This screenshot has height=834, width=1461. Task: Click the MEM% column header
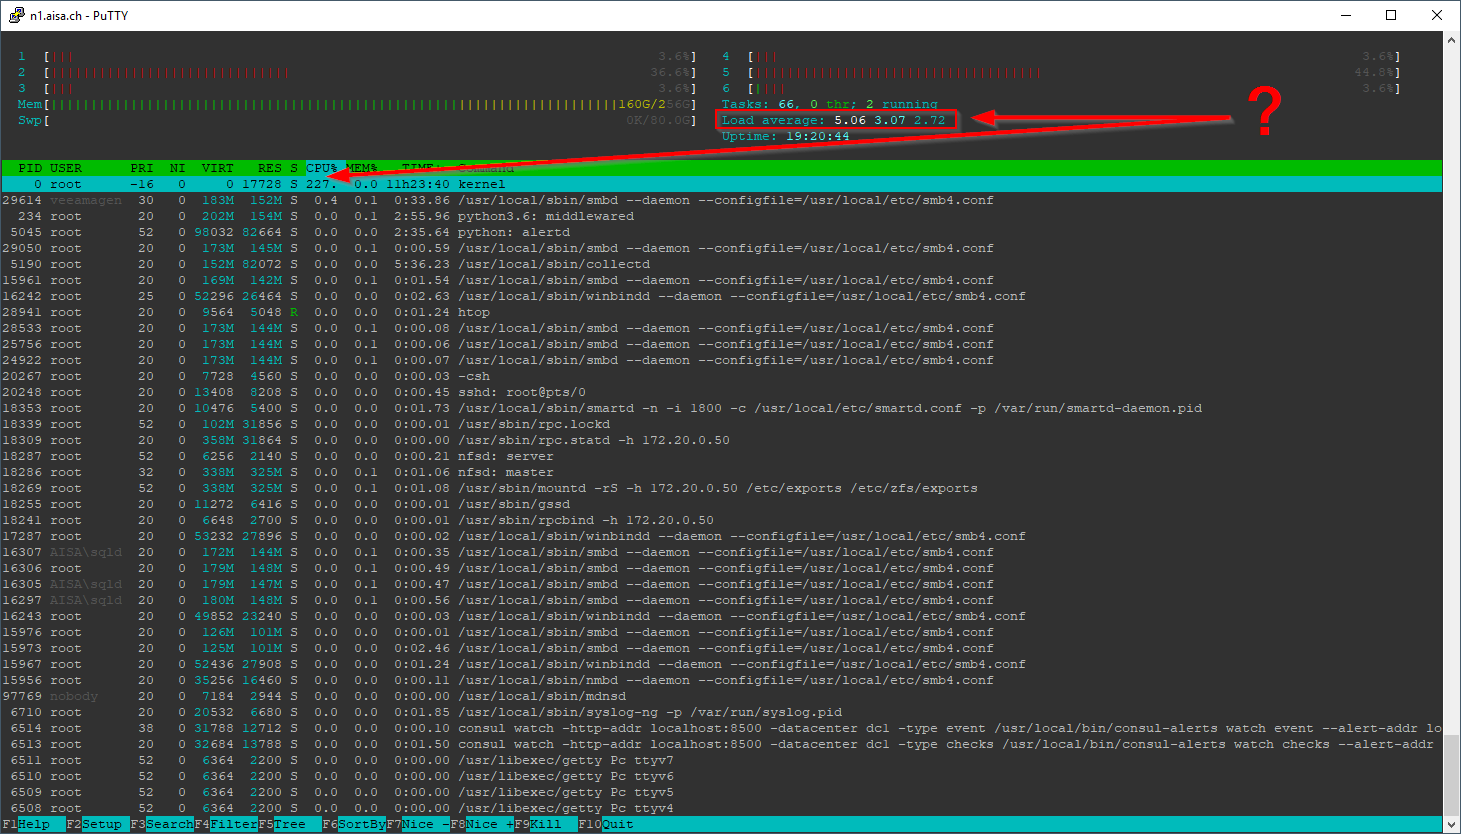pos(362,168)
